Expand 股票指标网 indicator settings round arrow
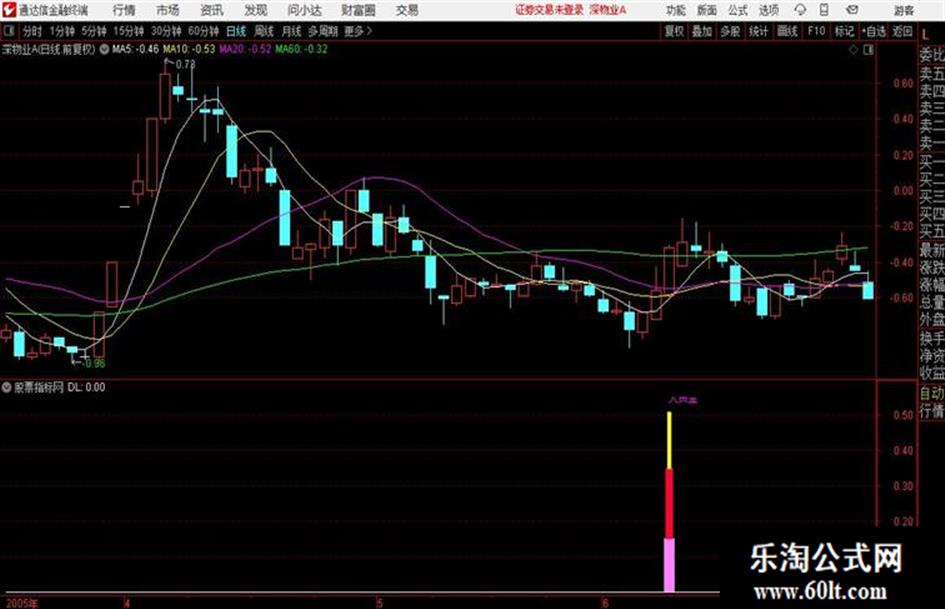Screen dimensions: 945x609 [7, 387]
